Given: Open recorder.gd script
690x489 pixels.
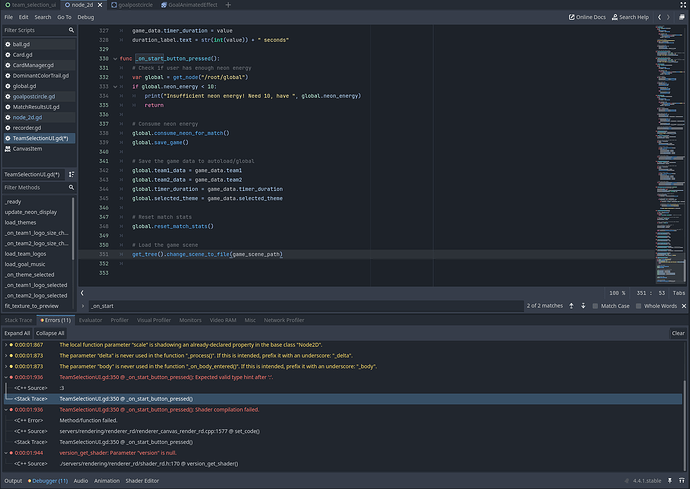Looking at the screenshot, I should pos(39,128).
